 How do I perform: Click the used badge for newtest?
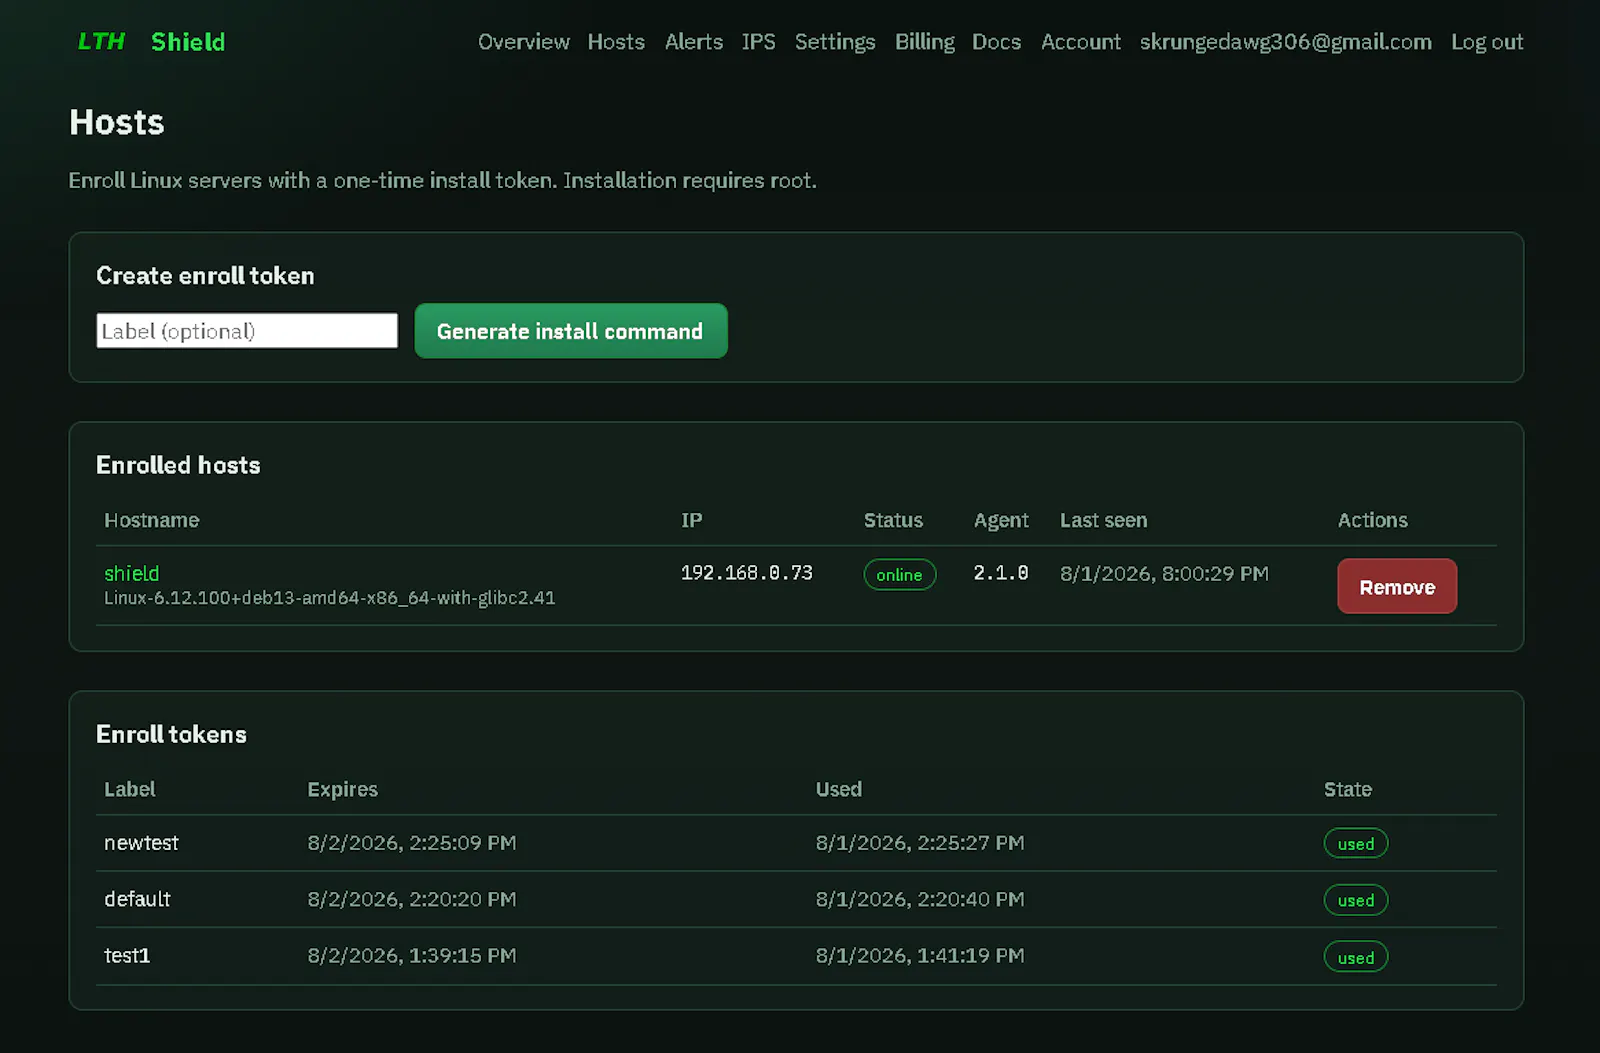point(1356,844)
